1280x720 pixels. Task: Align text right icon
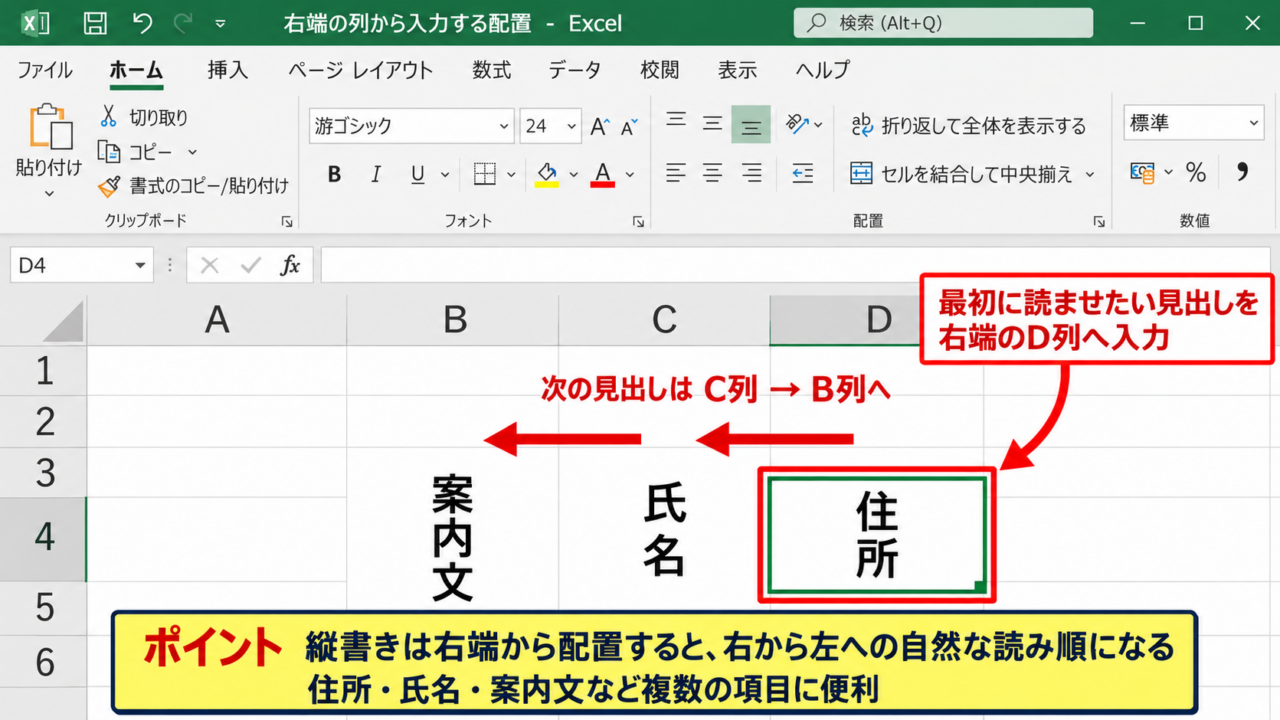pyautogui.click(x=751, y=174)
